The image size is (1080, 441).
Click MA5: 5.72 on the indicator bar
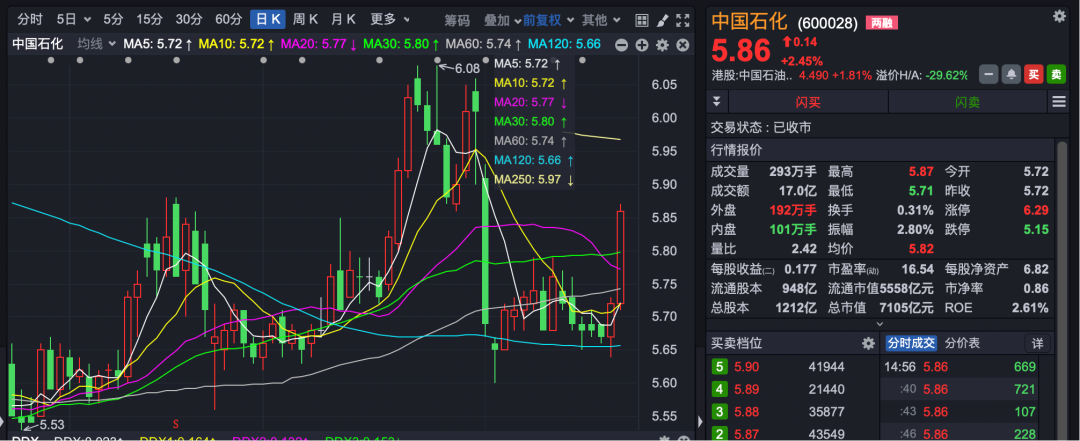pyautogui.click(x=157, y=45)
